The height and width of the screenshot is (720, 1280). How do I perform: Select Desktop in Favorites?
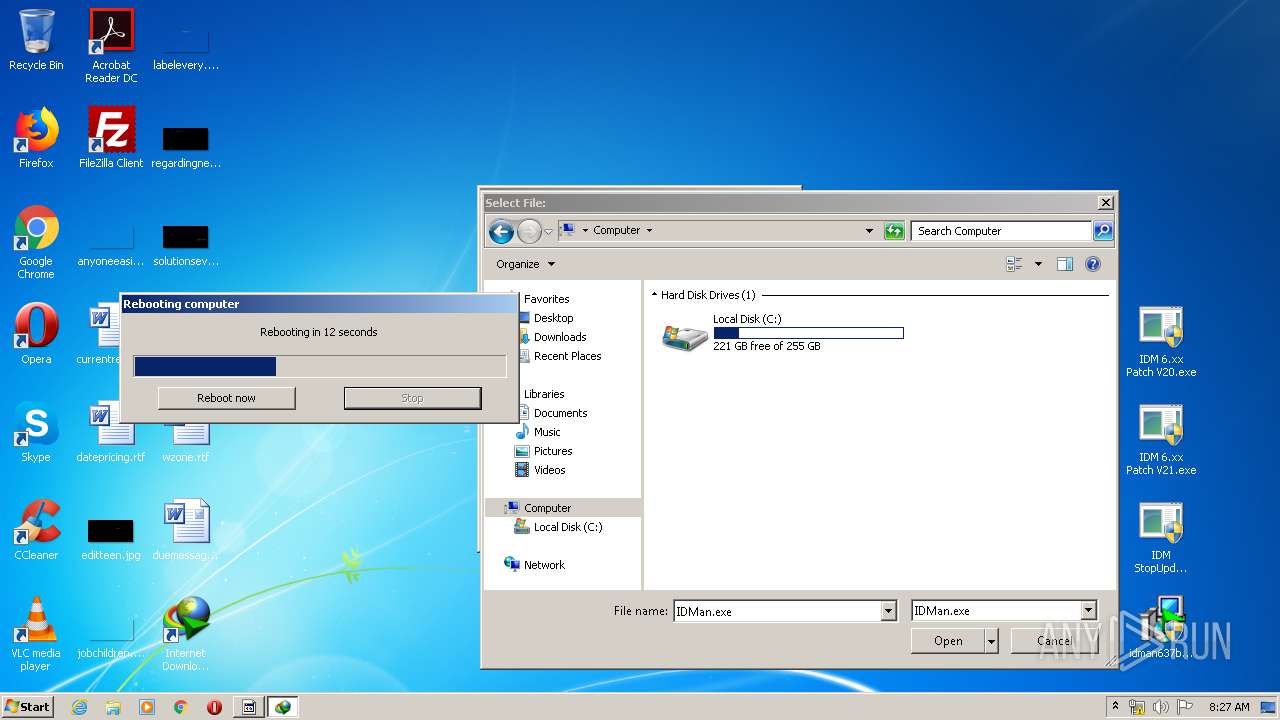point(553,318)
